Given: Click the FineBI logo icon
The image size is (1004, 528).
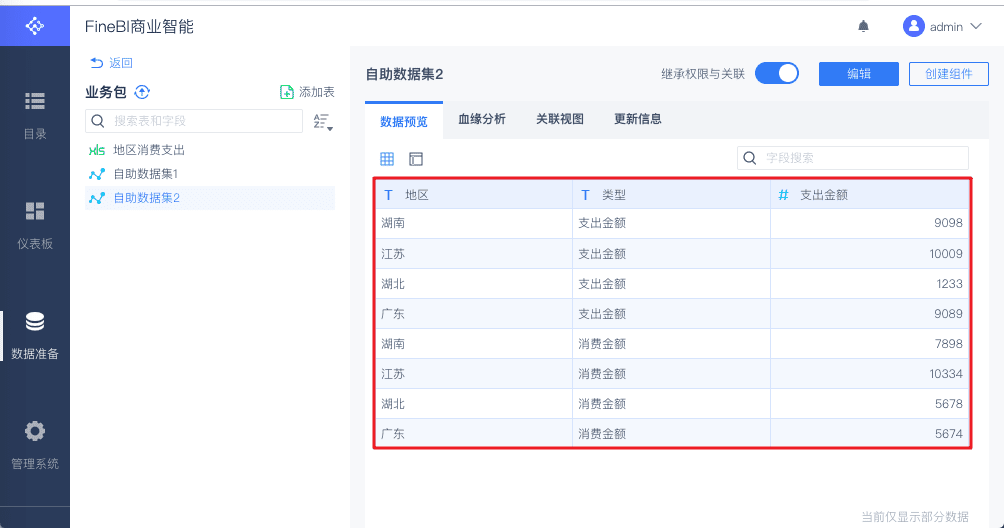Looking at the screenshot, I should (35, 26).
